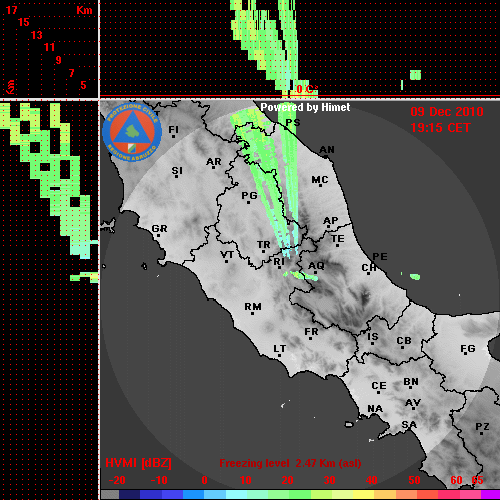Image resolution: width=500 pixels, height=500 pixels.
Task: Click the 17 Km altitude scale label
Action: click(x=12, y=10)
